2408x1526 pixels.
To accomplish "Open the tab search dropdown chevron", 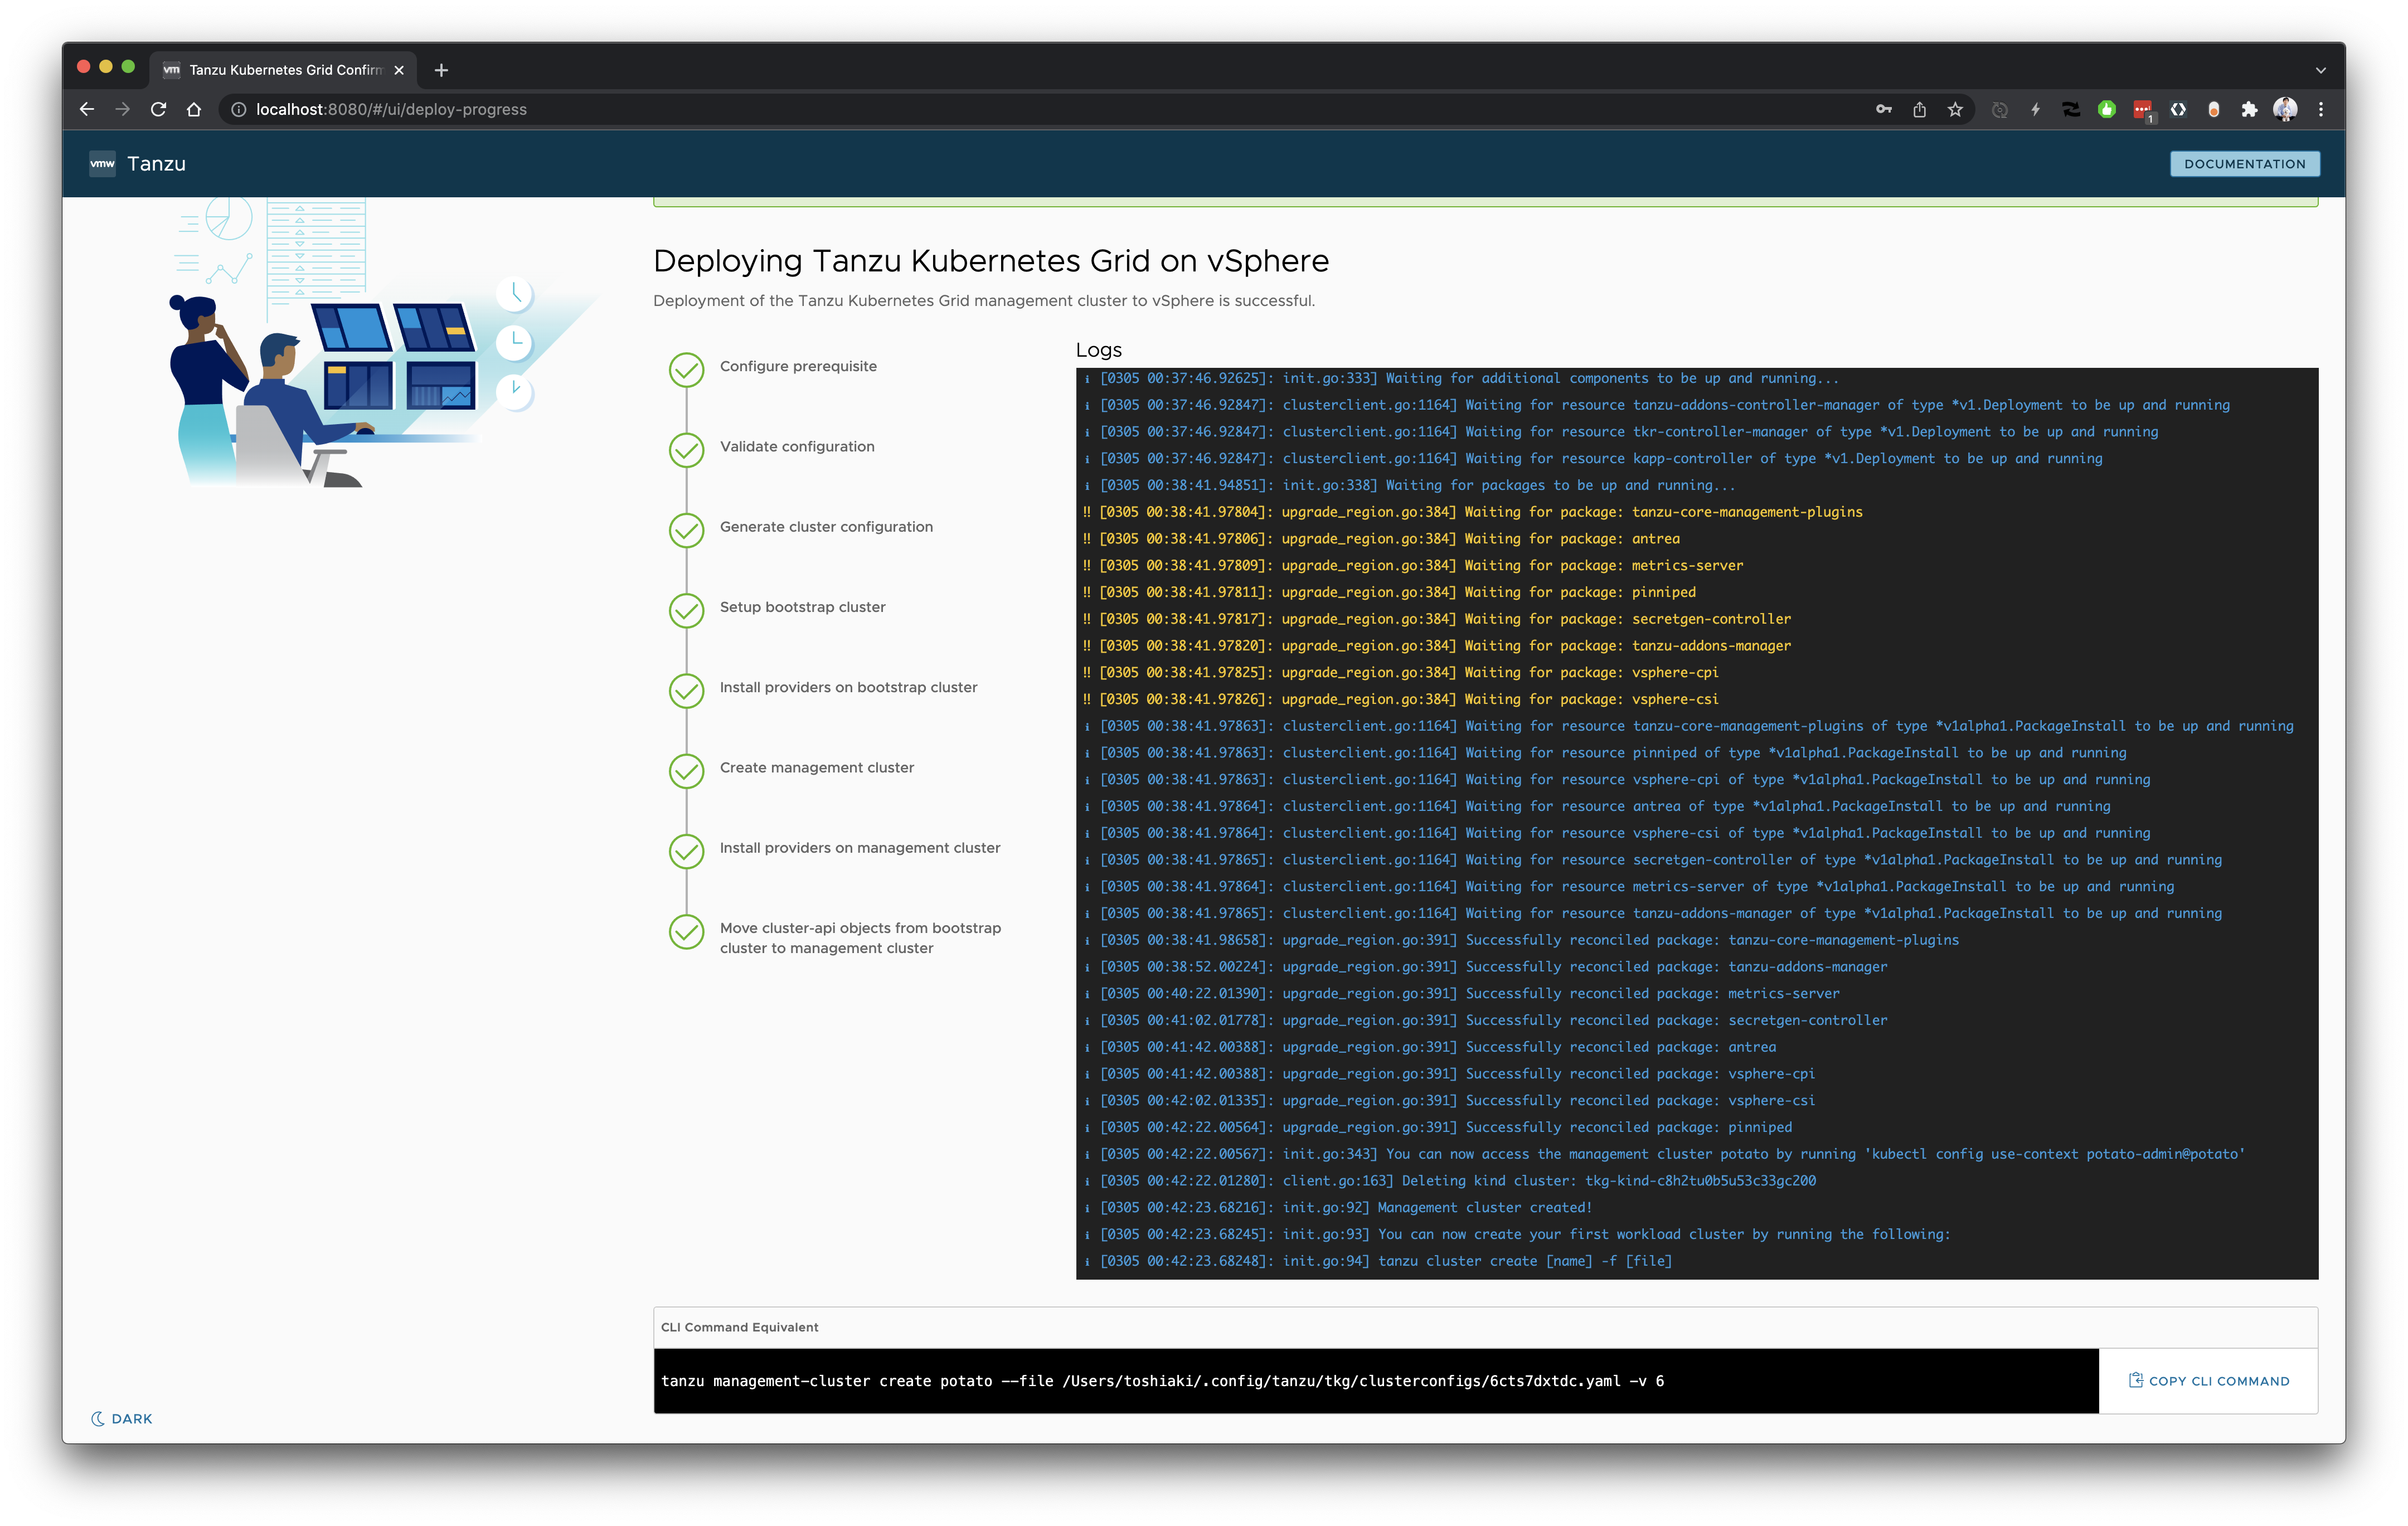I will click(x=2321, y=70).
